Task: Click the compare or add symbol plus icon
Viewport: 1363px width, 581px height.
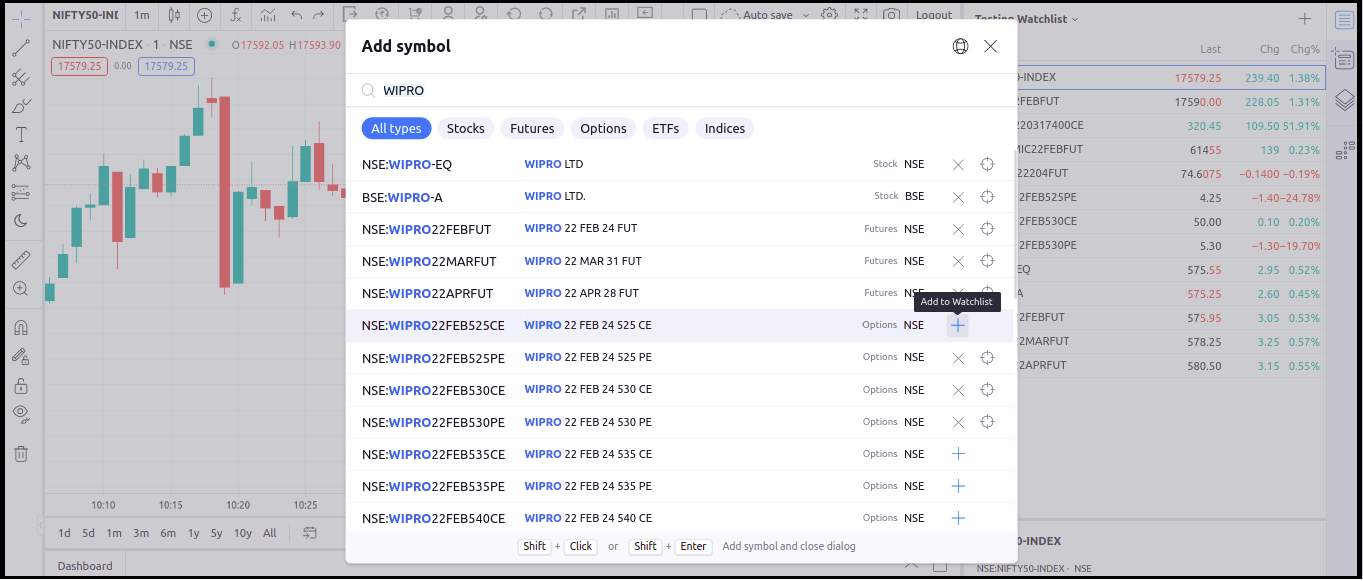Action: pyautogui.click(x=205, y=15)
